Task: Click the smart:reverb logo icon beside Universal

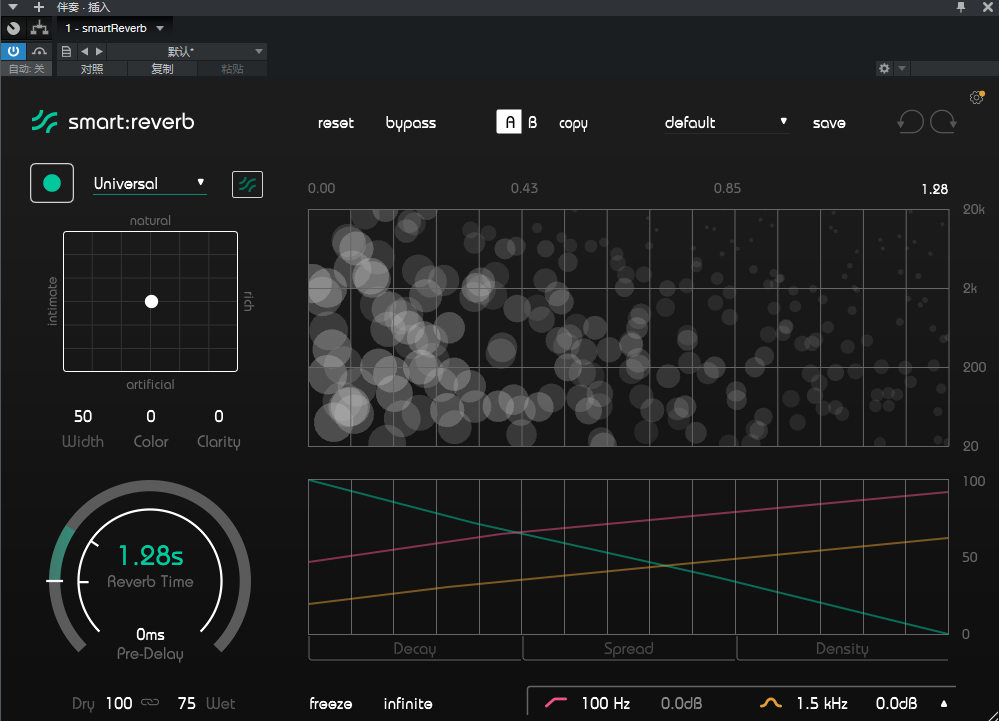Action: tap(247, 185)
